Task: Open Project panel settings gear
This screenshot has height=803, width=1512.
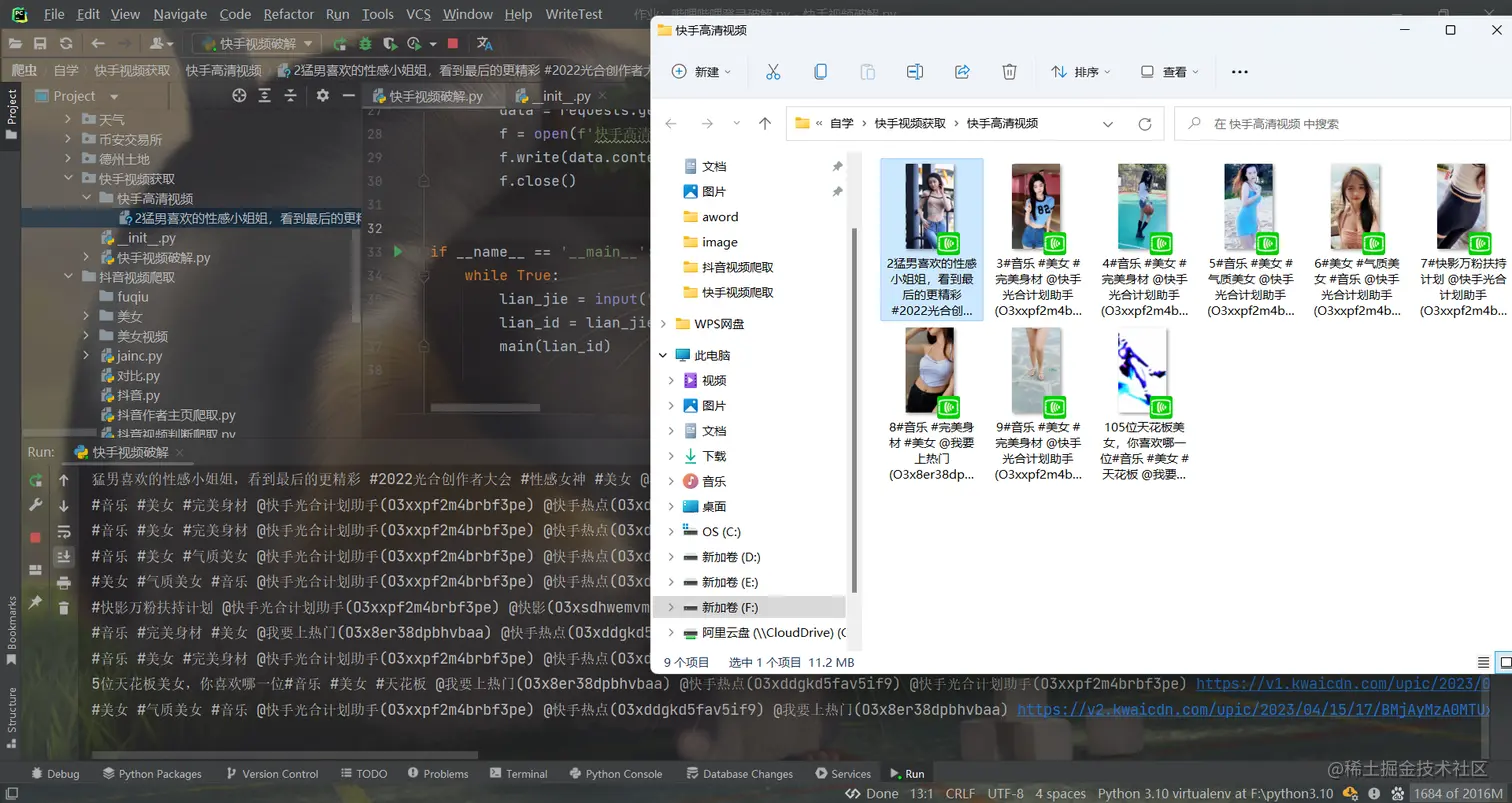Action: tap(322, 96)
